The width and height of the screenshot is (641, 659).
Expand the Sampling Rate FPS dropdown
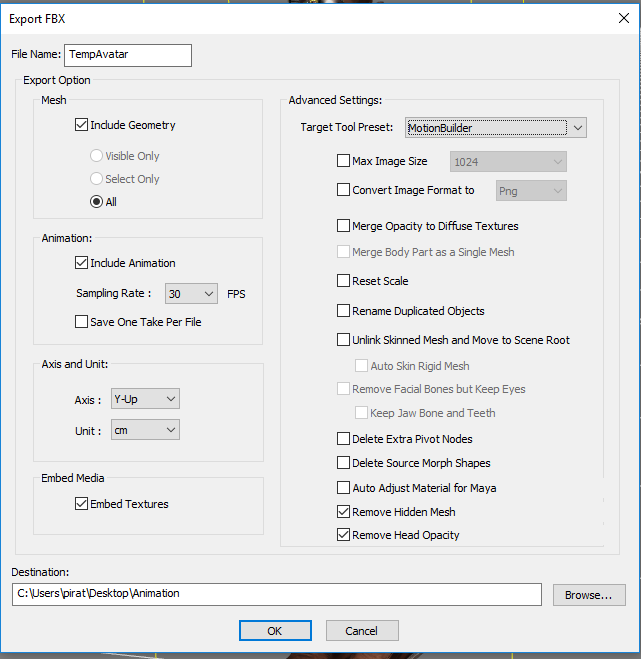tap(191, 294)
